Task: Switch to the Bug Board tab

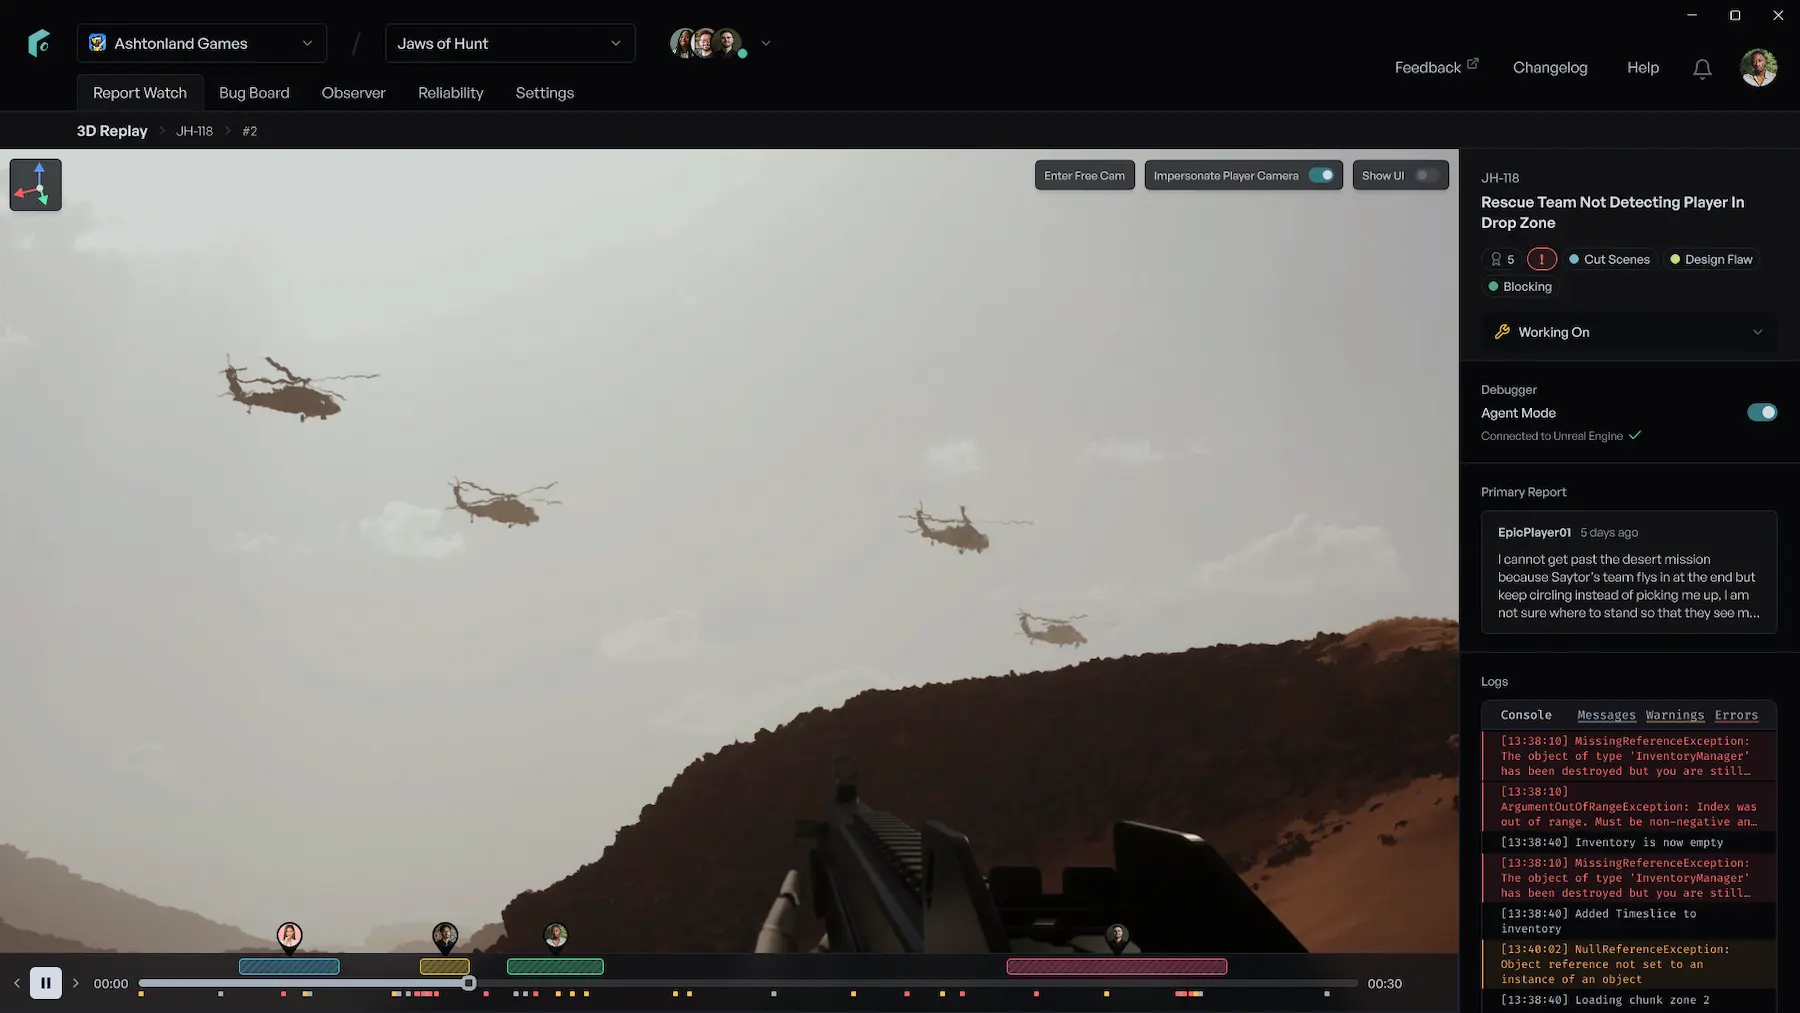Action: pyautogui.click(x=254, y=92)
